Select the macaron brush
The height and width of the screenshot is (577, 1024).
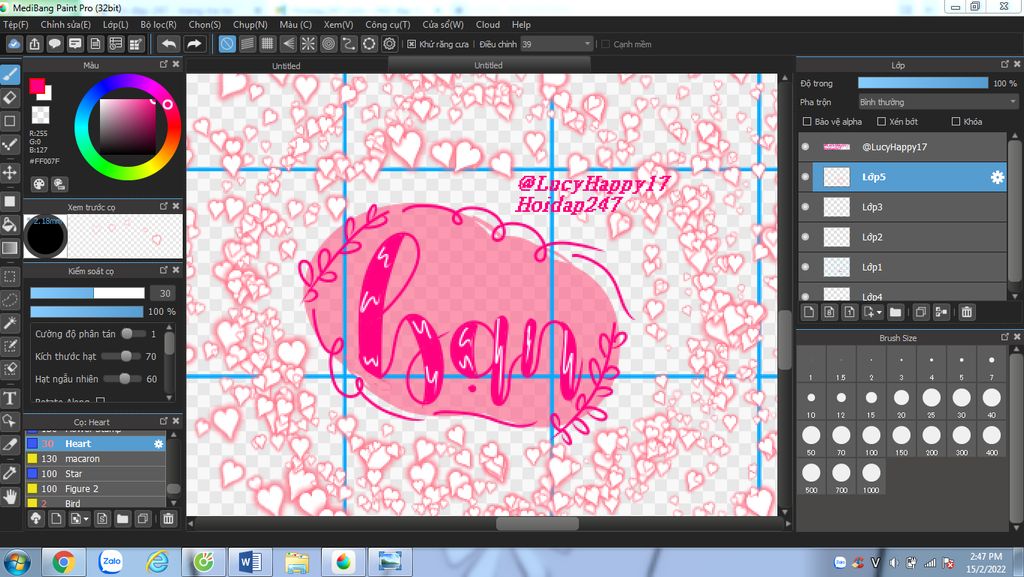tap(82, 458)
